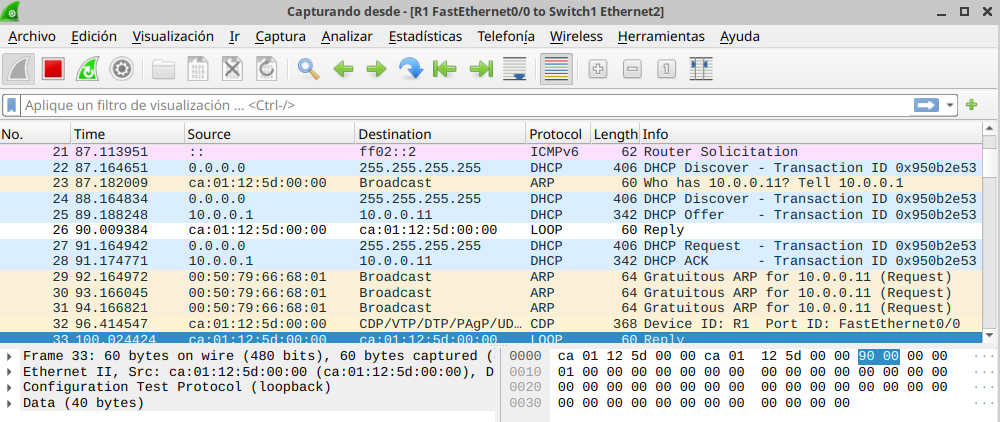
Task: Jump to the last packet icon
Action: tap(482, 69)
